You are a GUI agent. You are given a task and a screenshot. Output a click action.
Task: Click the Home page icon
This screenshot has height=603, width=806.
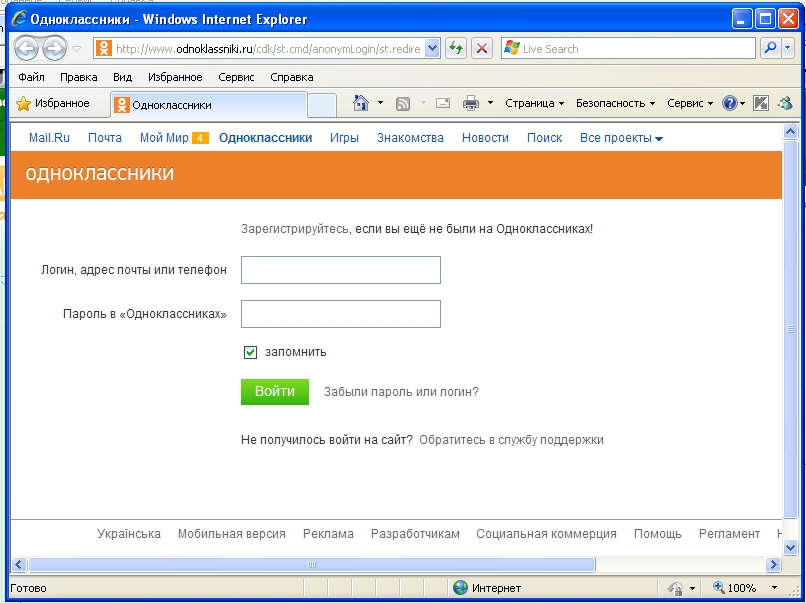[361, 103]
